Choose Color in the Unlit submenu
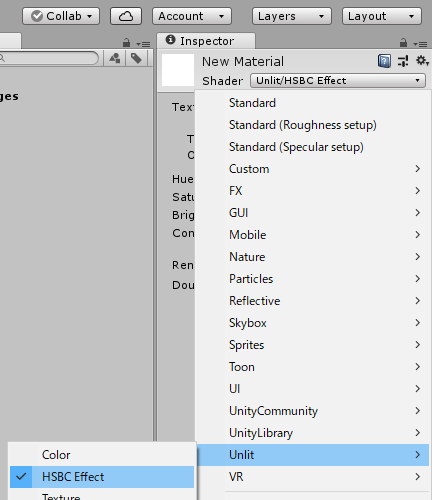Image resolution: width=432 pixels, height=500 pixels. tap(102, 455)
